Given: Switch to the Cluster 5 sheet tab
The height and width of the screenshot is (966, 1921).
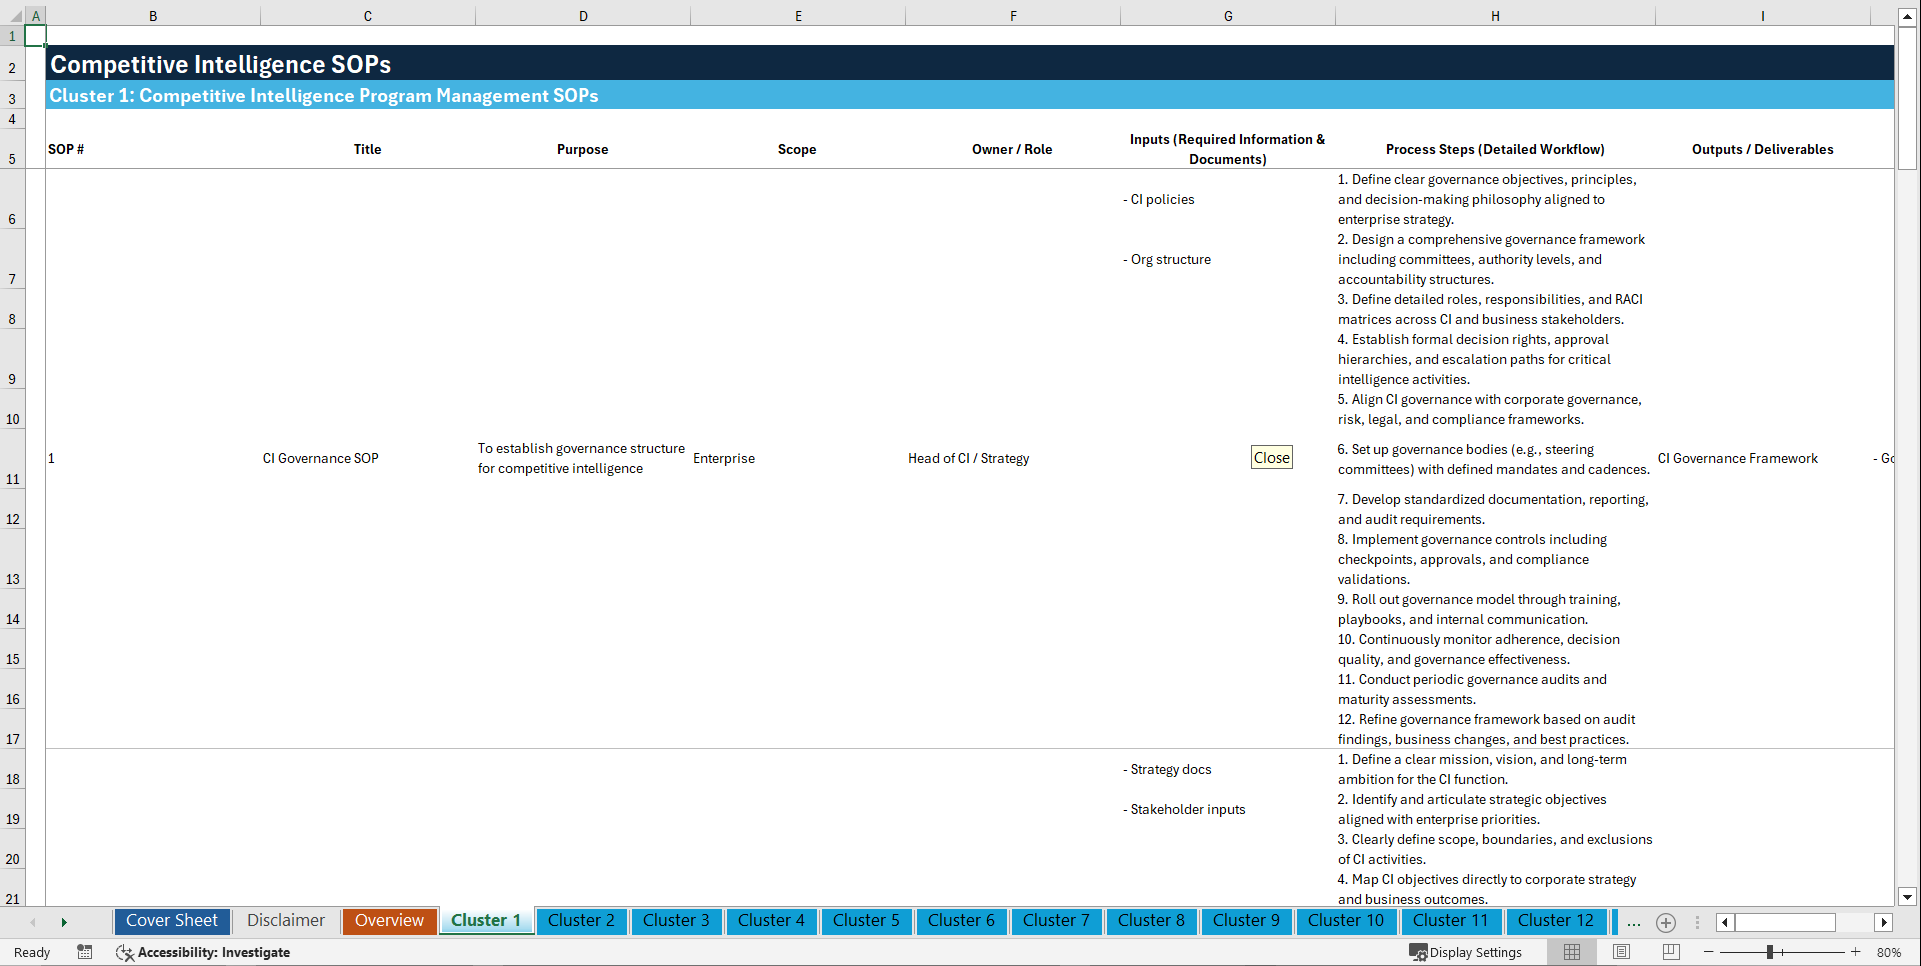Looking at the screenshot, I should (x=866, y=921).
